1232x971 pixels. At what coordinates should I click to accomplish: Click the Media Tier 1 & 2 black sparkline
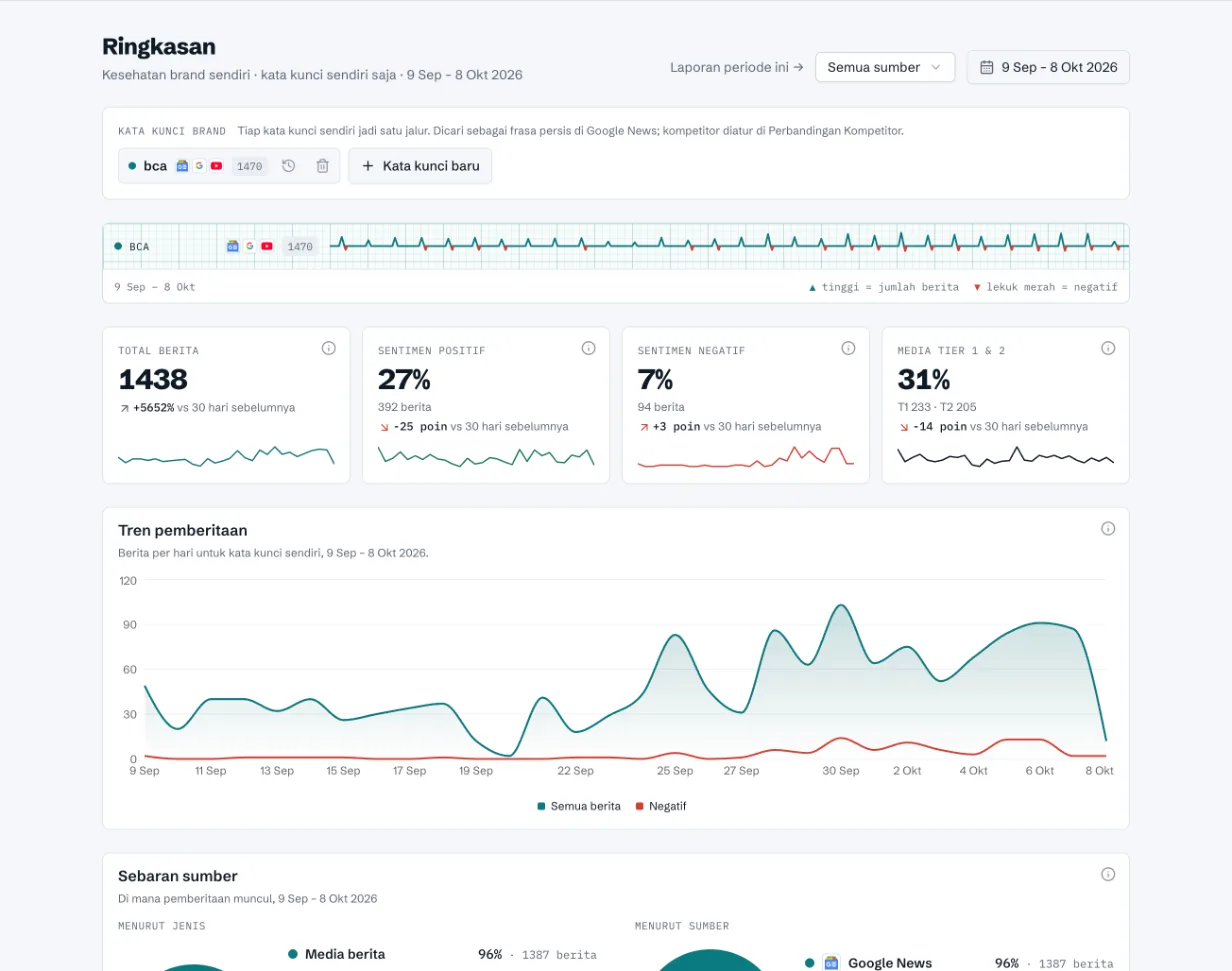(1006, 457)
